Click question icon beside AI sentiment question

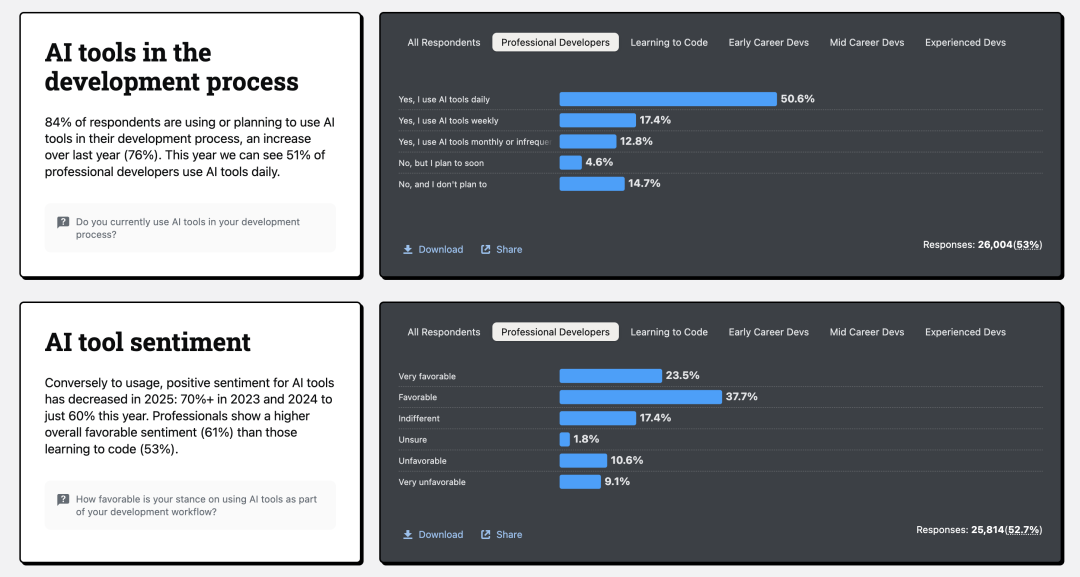click(63, 499)
